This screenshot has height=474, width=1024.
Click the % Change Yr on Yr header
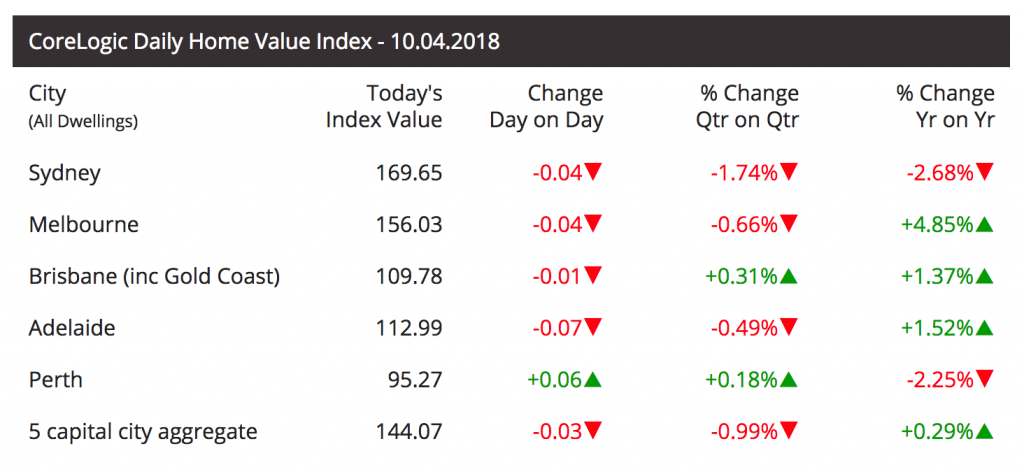tap(945, 107)
